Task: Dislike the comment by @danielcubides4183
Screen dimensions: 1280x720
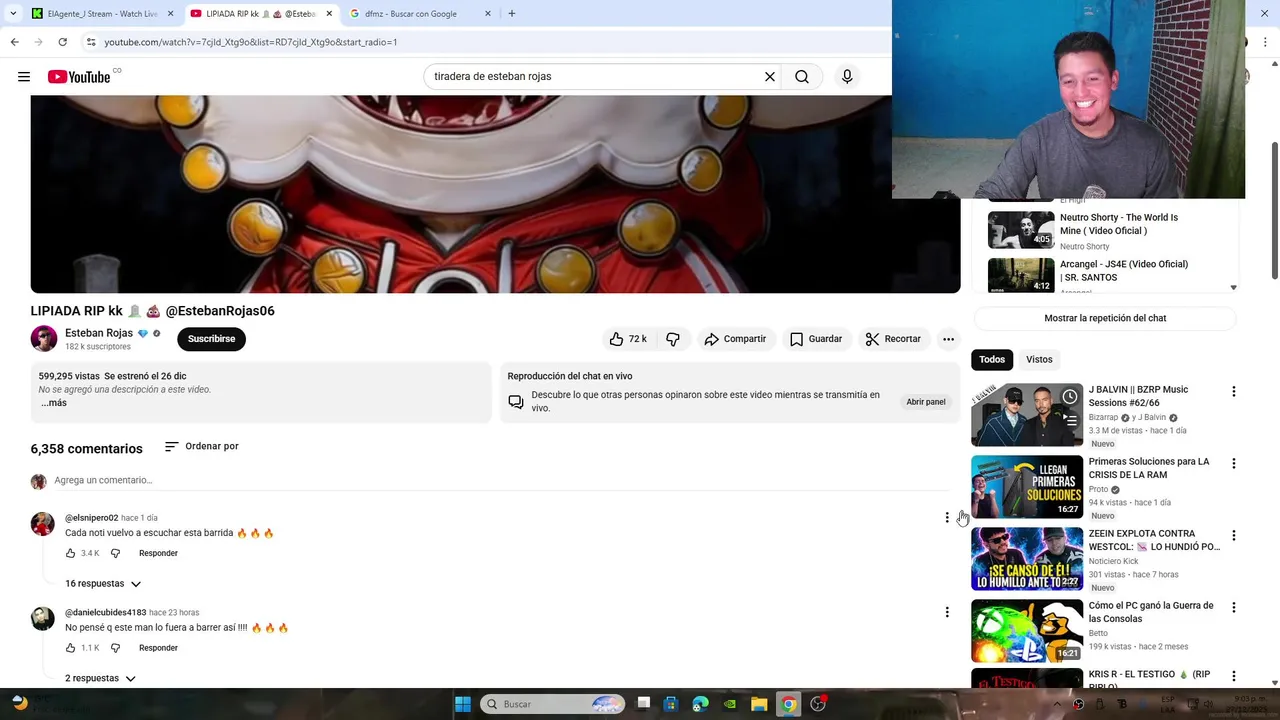Action: pos(115,648)
